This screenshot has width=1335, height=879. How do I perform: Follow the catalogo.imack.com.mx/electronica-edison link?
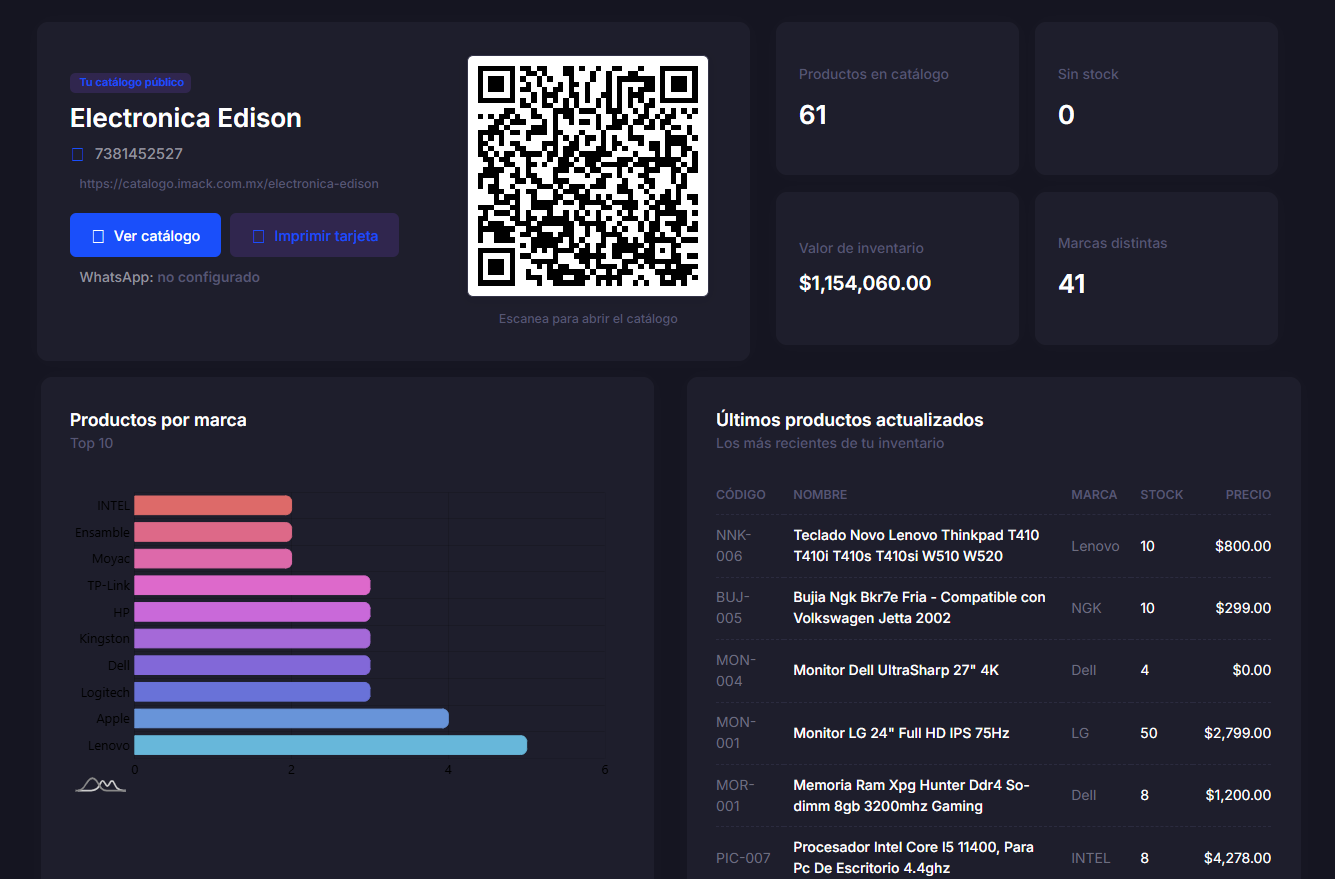tap(229, 184)
